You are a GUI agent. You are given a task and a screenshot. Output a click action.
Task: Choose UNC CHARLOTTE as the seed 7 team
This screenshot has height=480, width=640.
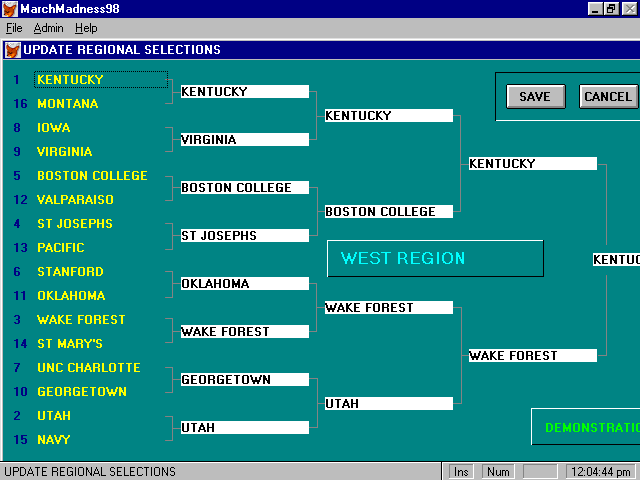click(89, 368)
